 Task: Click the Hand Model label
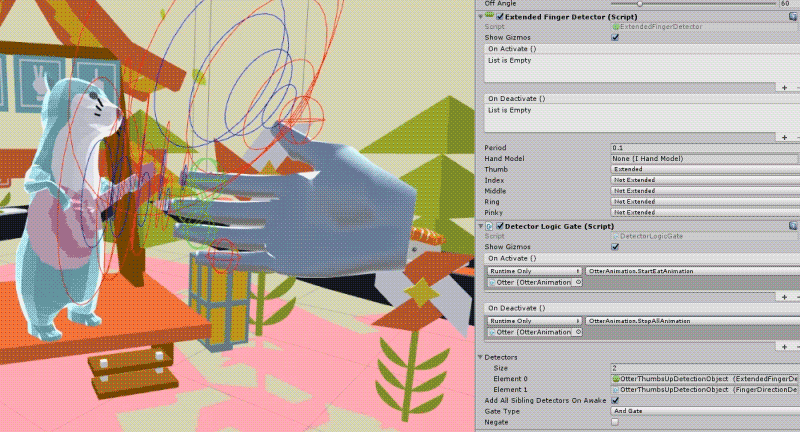coord(504,159)
